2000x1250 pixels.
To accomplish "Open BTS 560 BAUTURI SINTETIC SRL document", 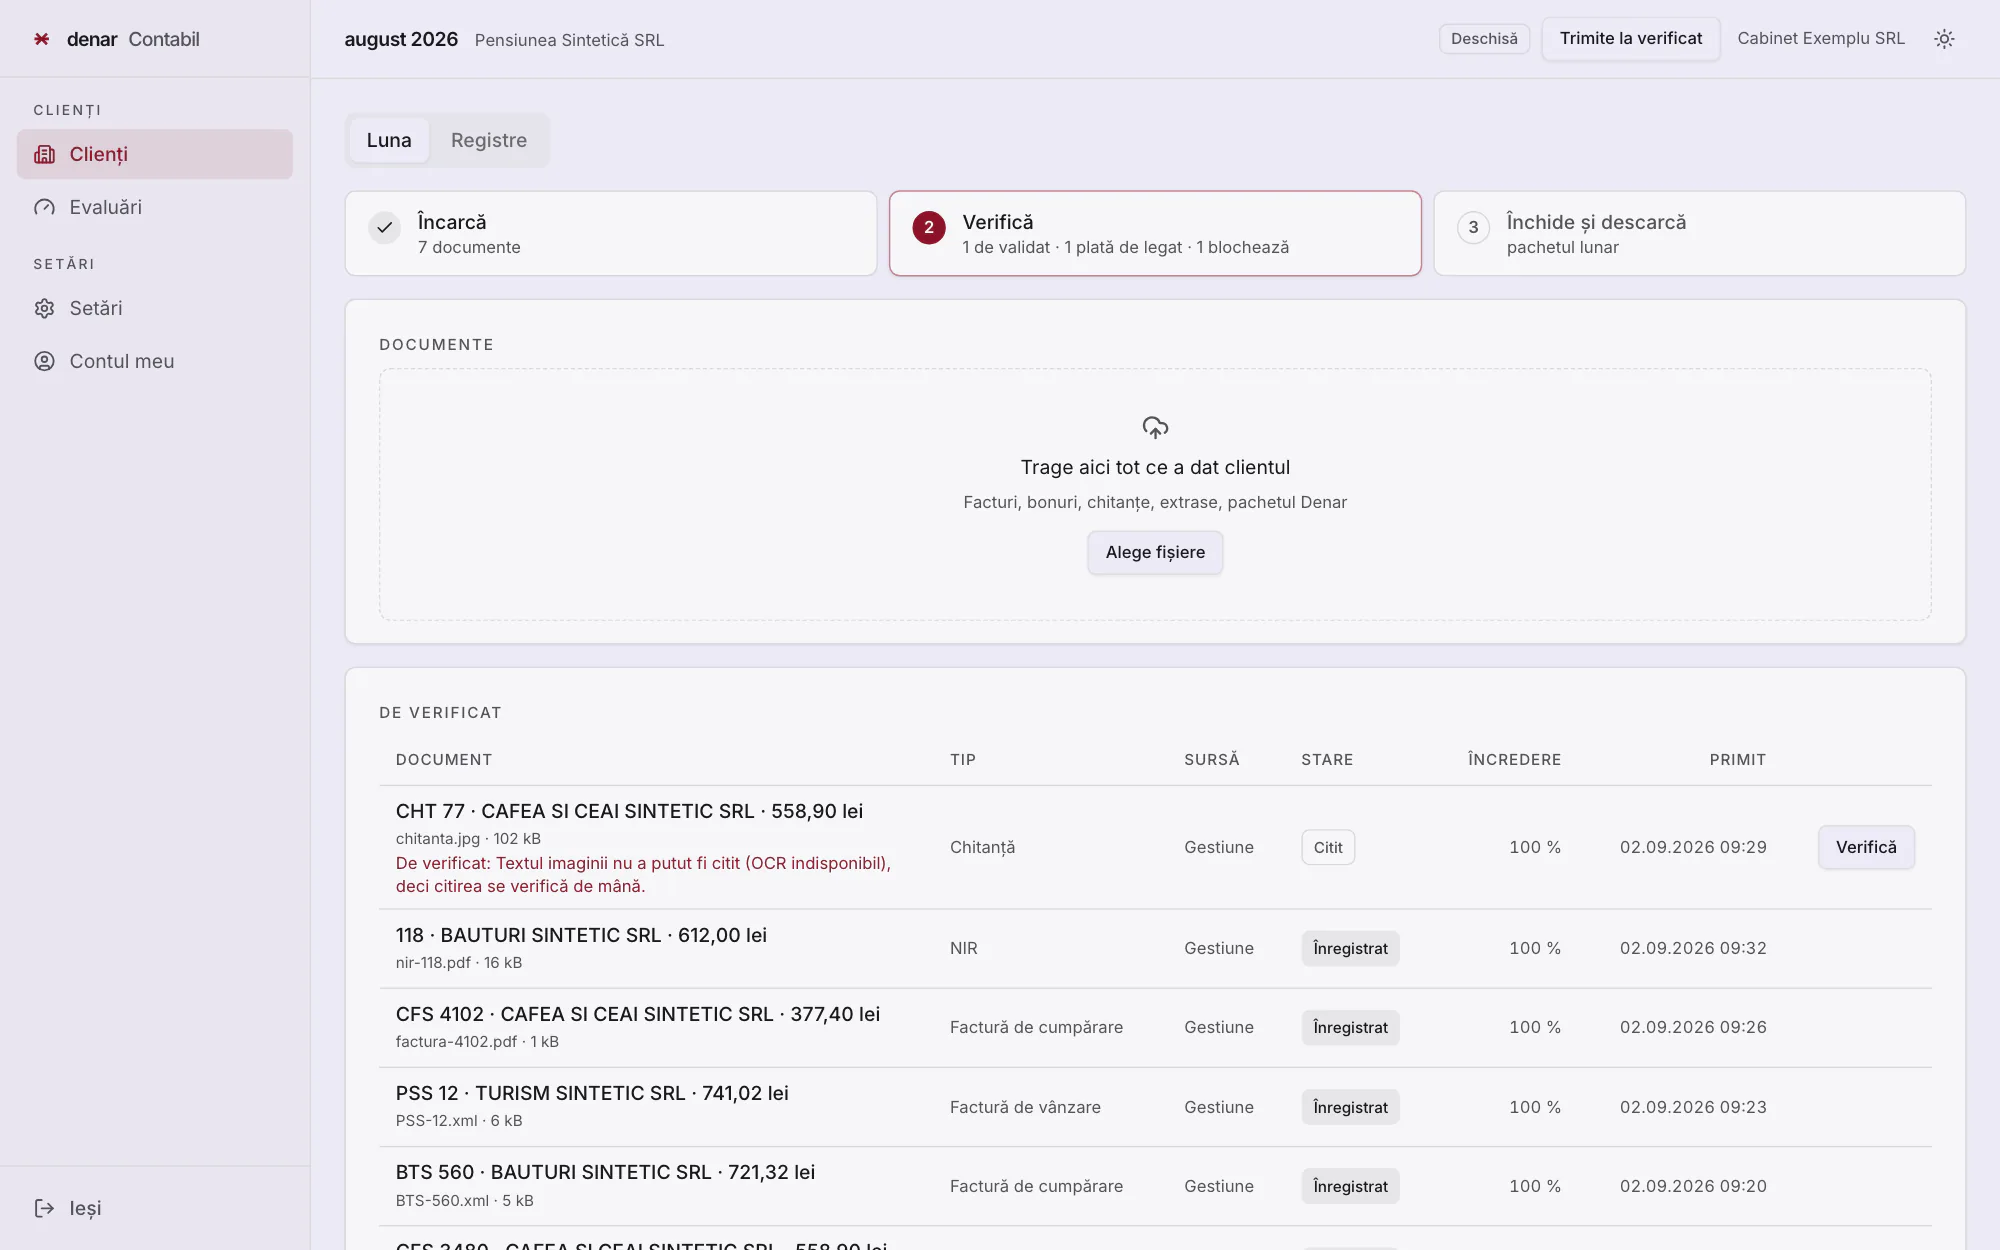I will click(x=605, y=1172).
